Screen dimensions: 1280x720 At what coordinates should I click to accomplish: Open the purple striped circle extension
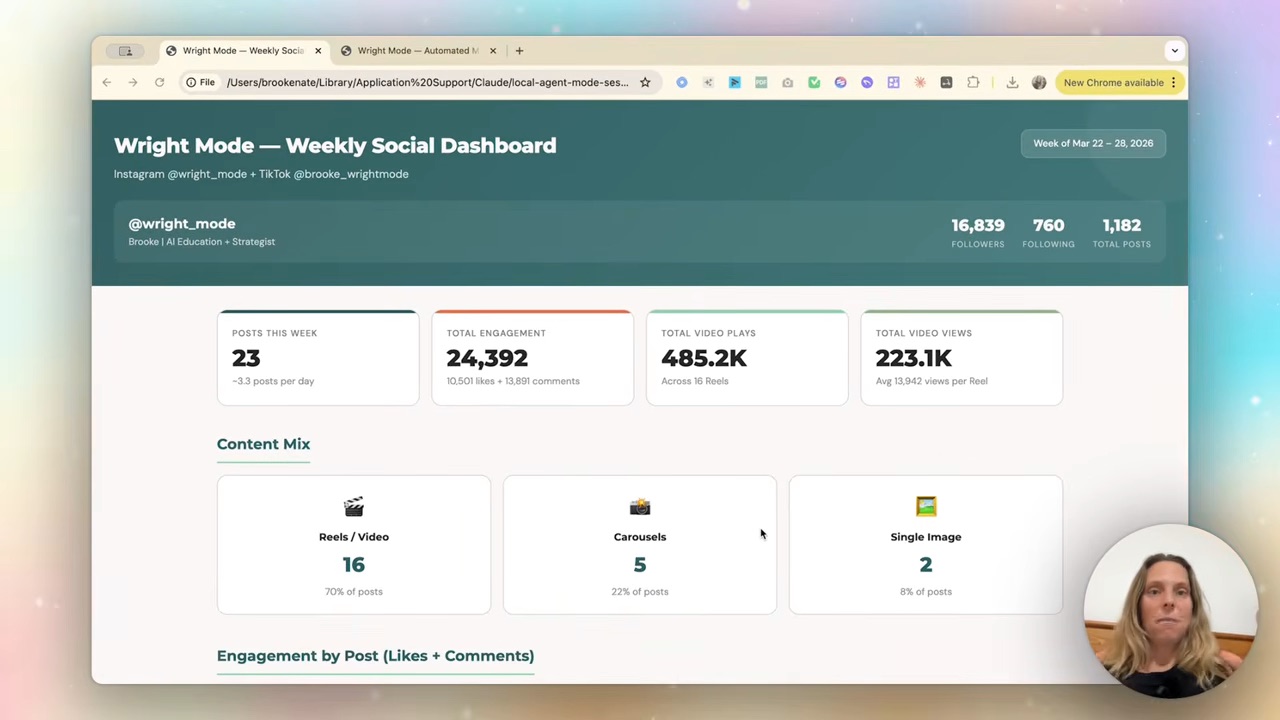[x=841, y=82]
